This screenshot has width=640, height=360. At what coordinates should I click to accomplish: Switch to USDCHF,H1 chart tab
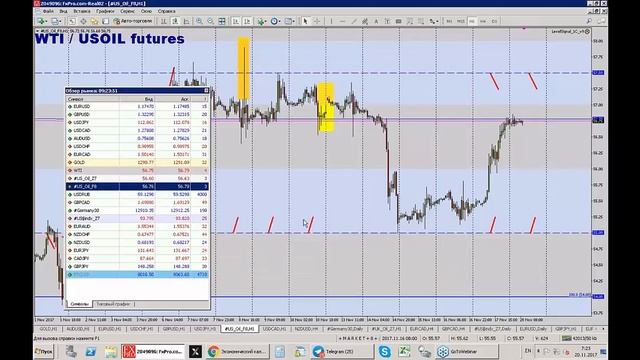pos(142,329)
